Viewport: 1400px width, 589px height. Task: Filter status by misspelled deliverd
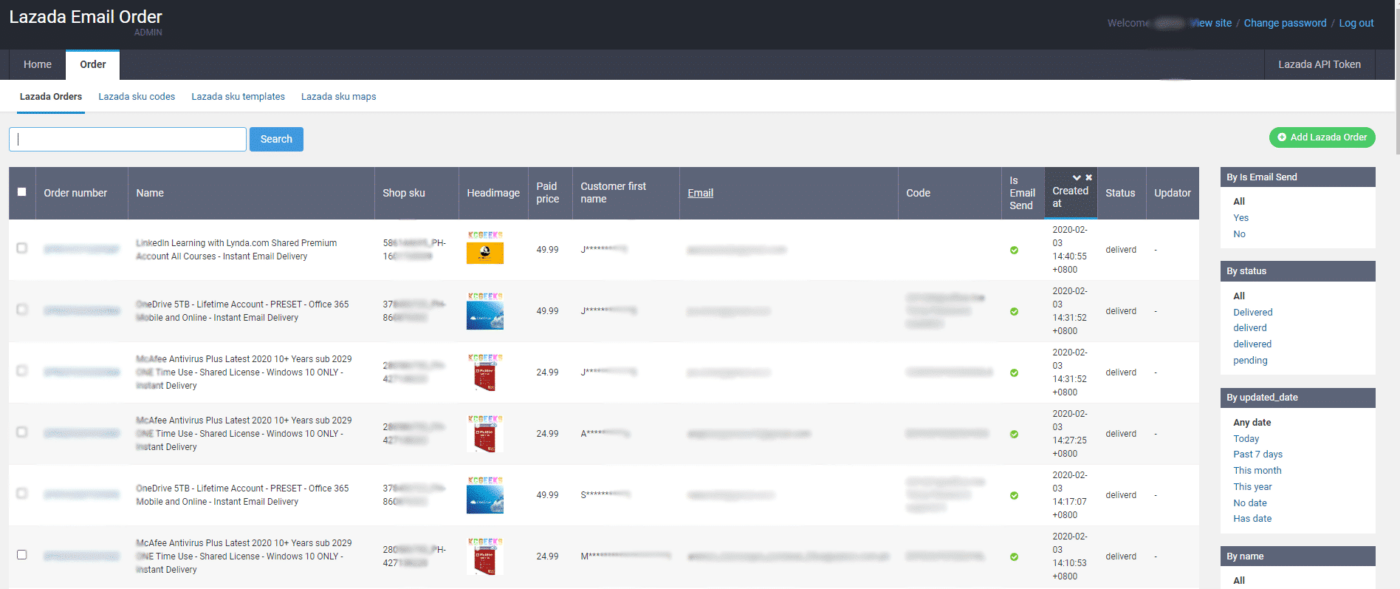tap(1250, 328)
